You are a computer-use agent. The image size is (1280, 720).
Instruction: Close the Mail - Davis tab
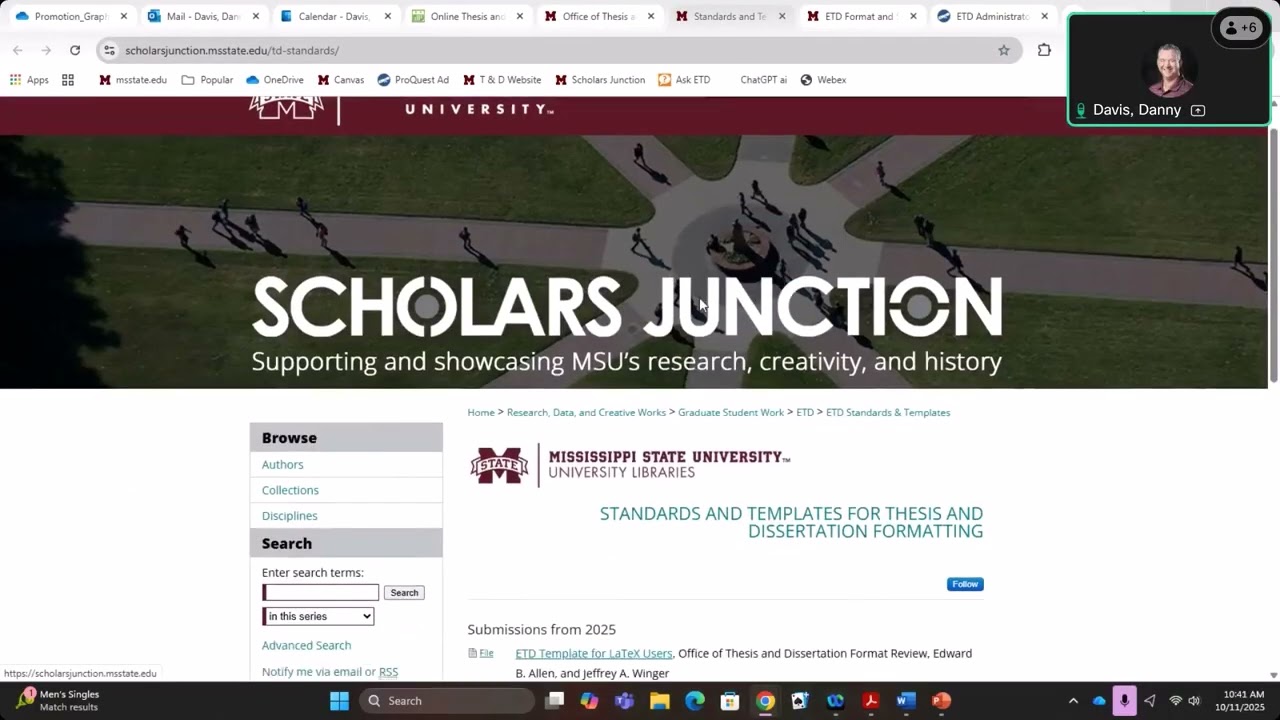(256, 16)
